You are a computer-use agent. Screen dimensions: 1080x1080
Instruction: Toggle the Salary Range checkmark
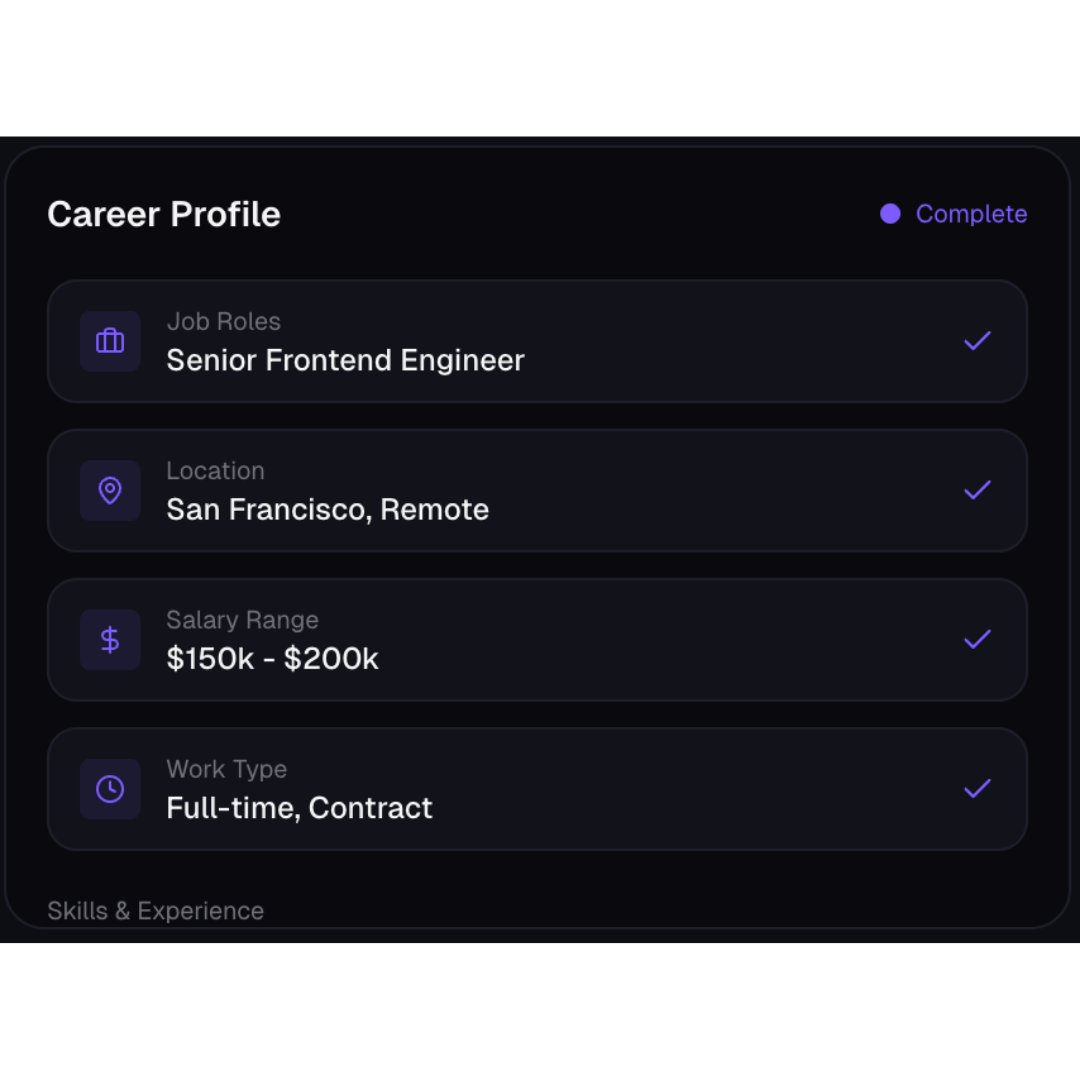pos(977,639)
